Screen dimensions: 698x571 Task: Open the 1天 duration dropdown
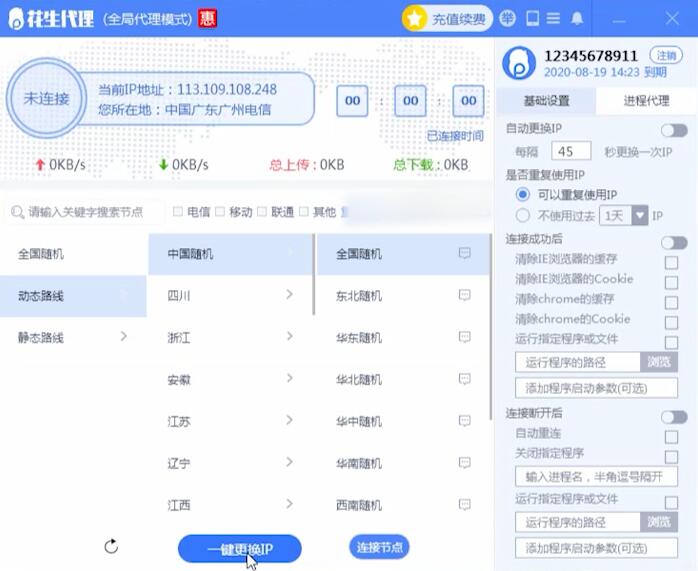pos(624,216)
